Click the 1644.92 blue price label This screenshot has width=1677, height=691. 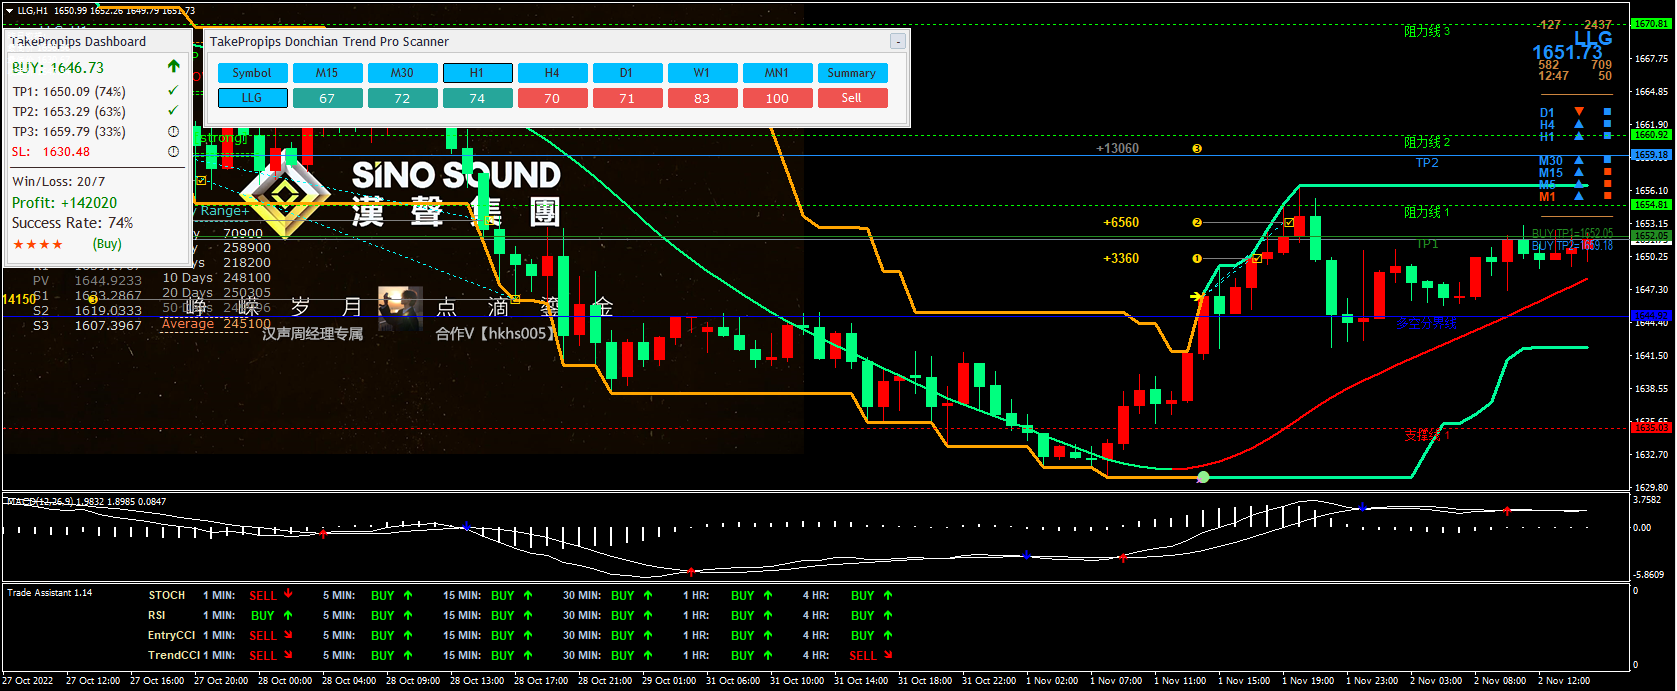1651,316
